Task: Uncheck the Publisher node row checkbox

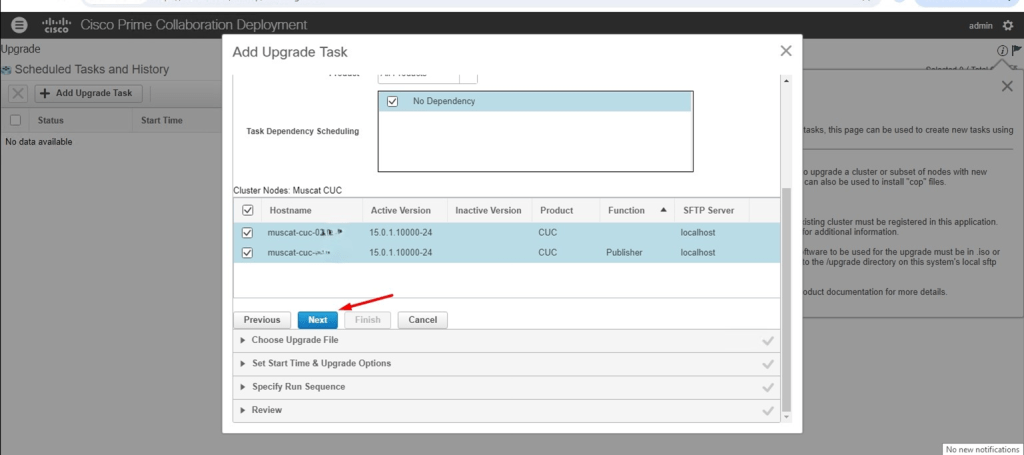Action: coord(248,253)
